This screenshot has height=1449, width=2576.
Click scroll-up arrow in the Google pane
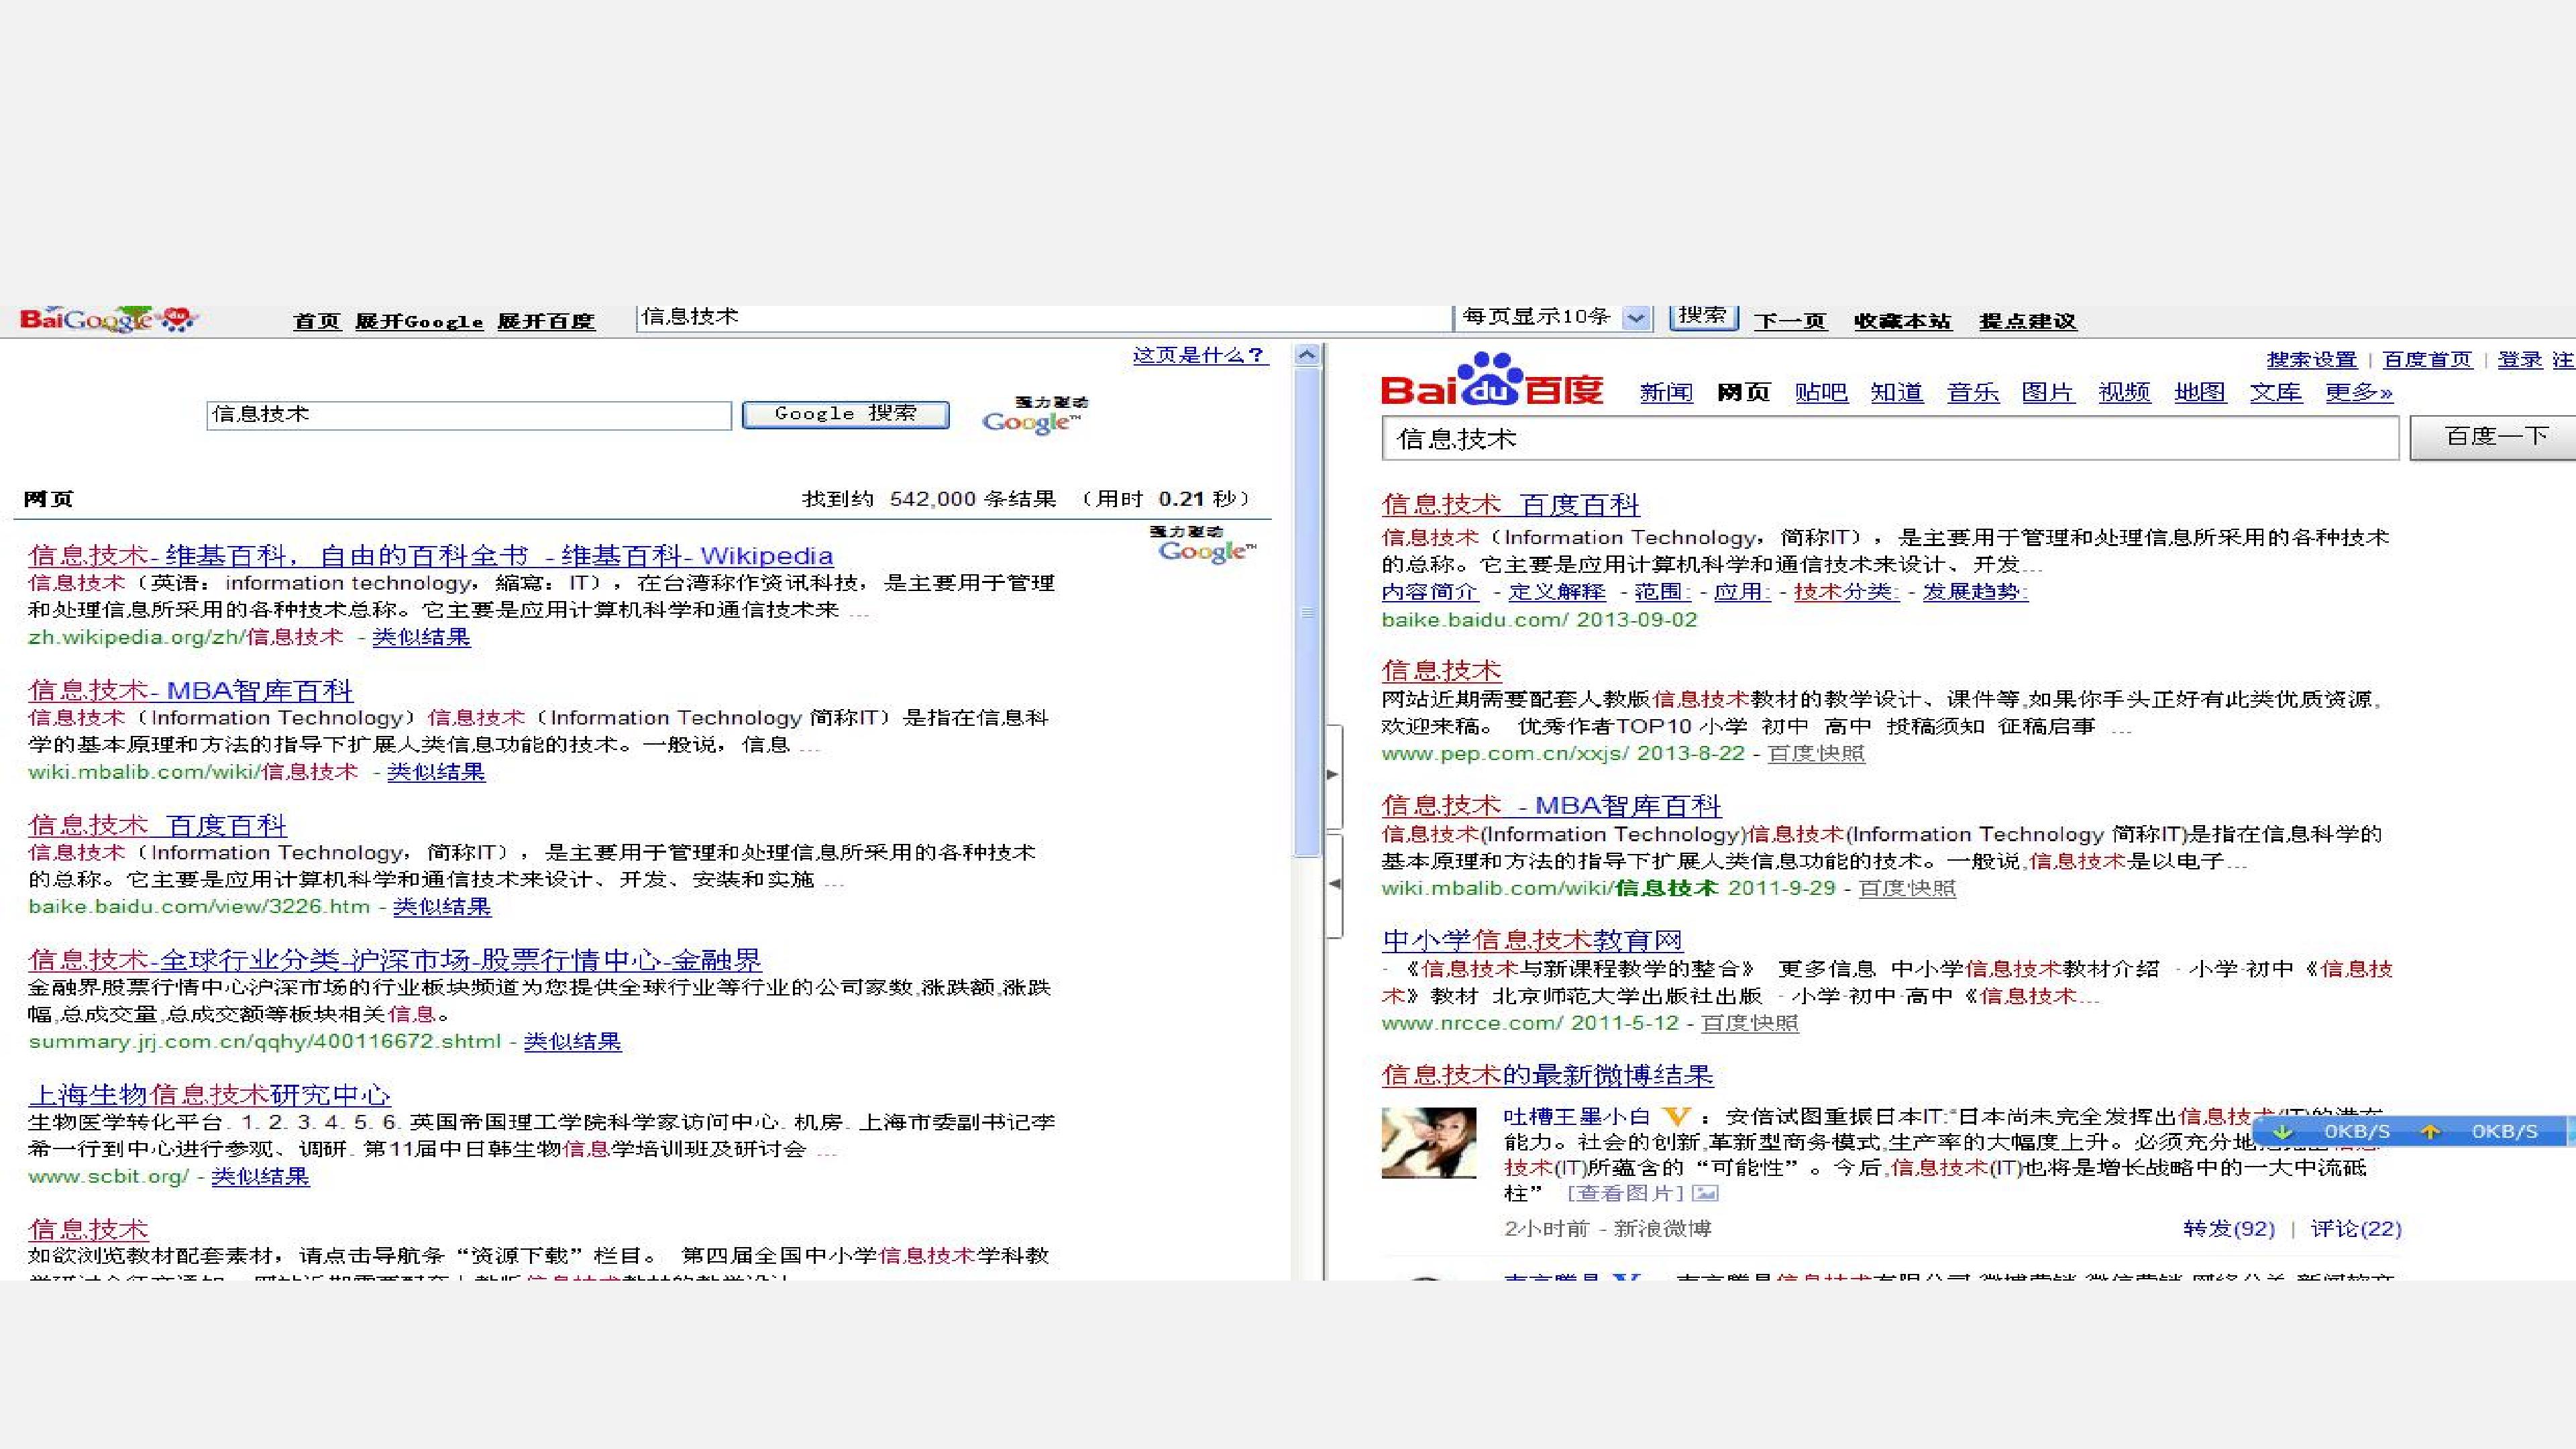pyautogui.click(x=1307, y=354)
